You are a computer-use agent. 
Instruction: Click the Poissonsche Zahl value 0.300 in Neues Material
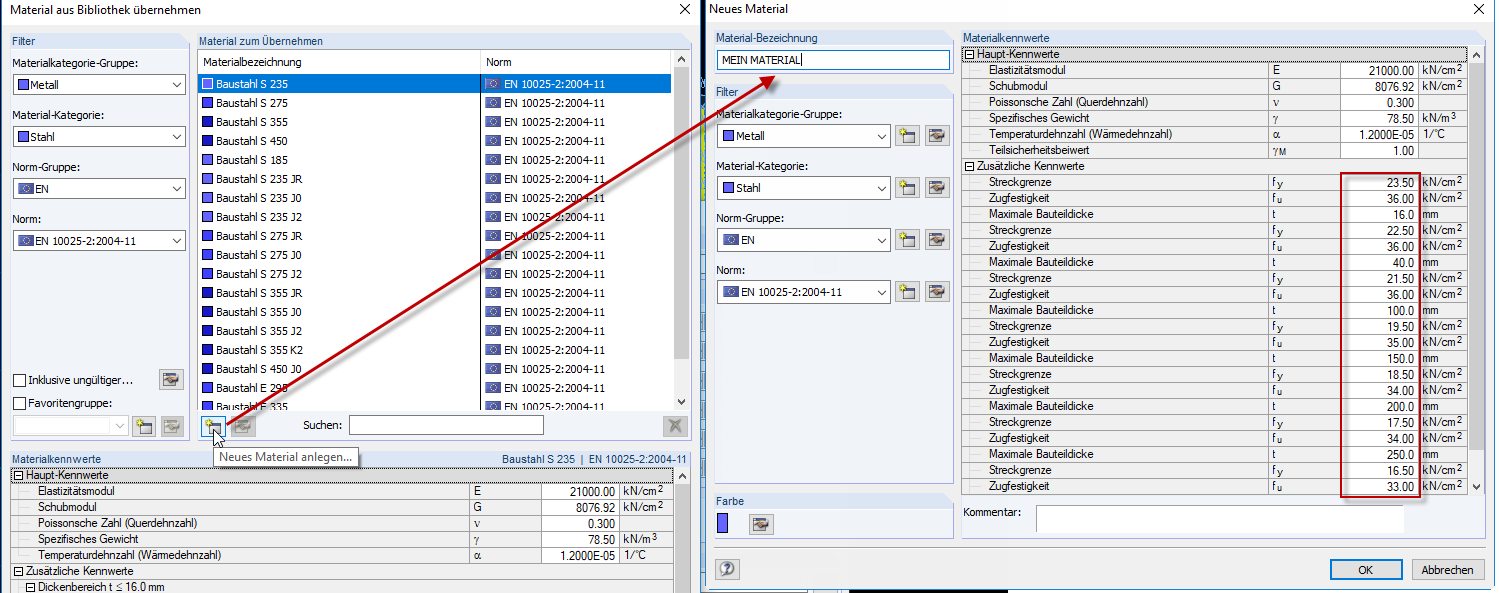1380,102
